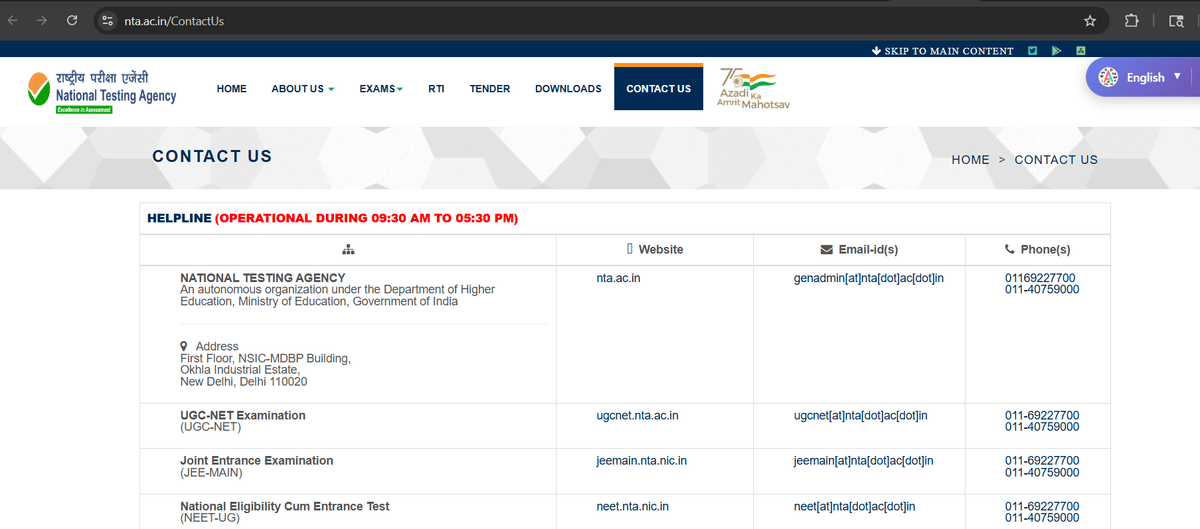The image size is (1200, 529).
Task: Open the Google Play icon in top bar
Action: click(1057, 50)
